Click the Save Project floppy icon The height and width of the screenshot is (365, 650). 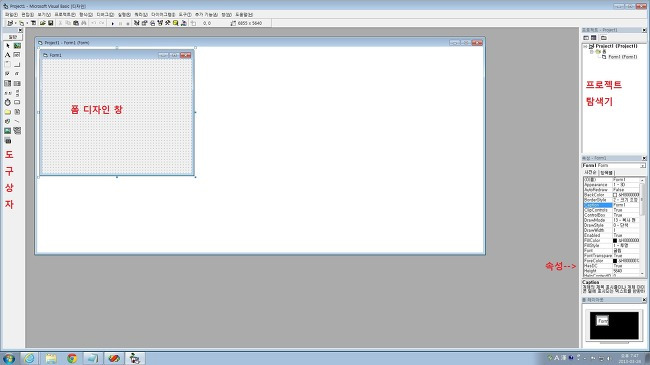[x=51, y=23]
